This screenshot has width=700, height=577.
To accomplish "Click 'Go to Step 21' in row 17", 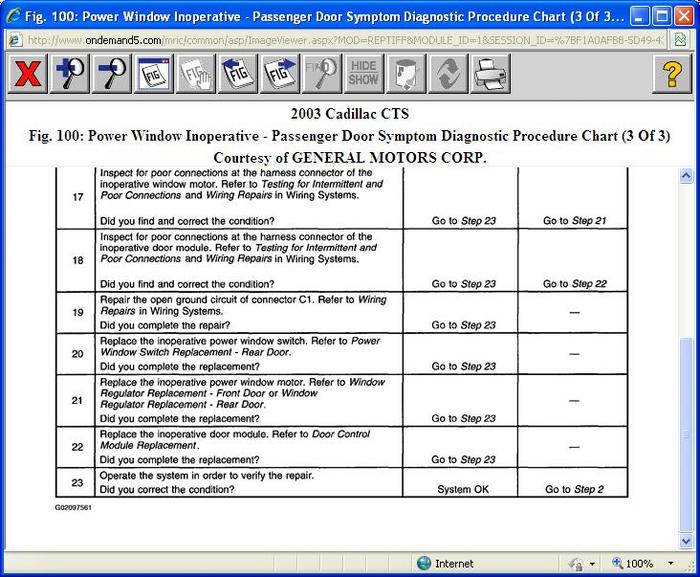I will click(575, 221).
